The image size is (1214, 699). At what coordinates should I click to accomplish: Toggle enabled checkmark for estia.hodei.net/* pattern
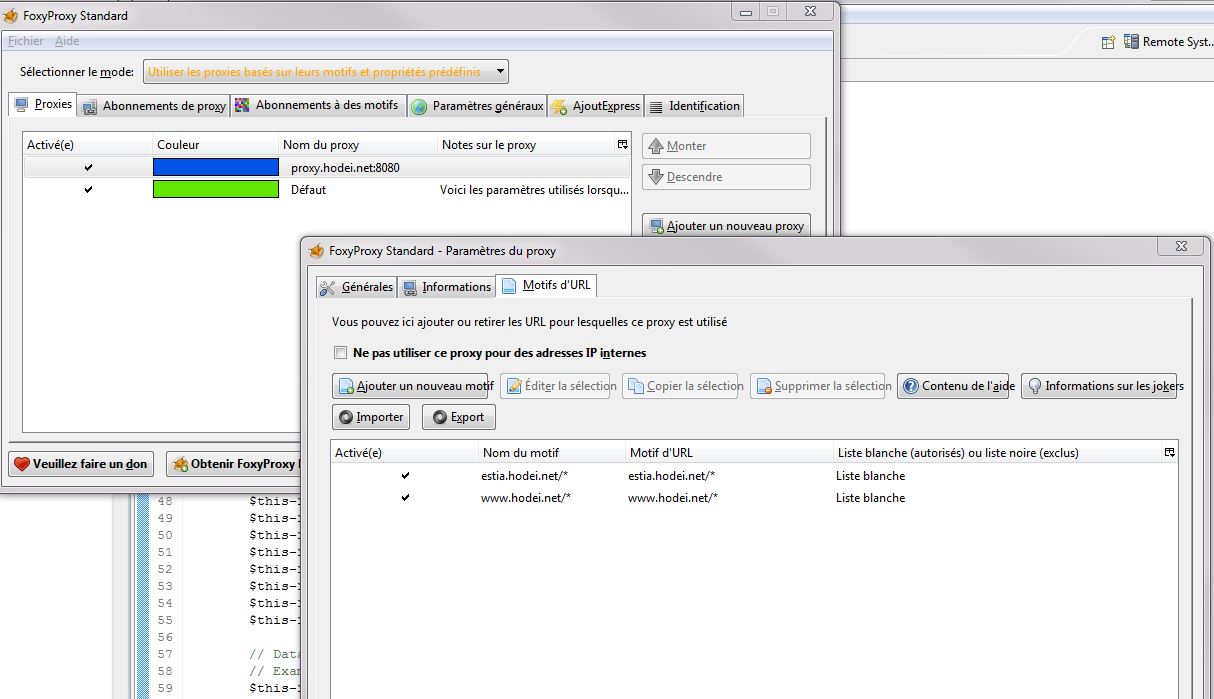coord(405,476)
